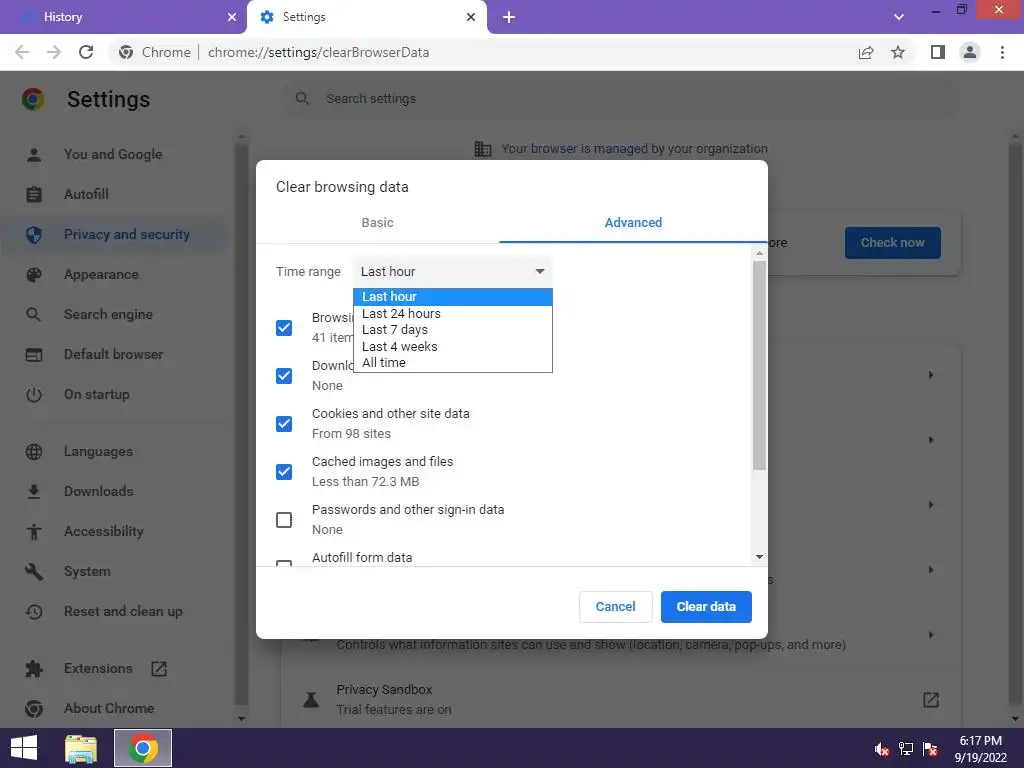Viewport: 1024px width, 768px height.
Task: Check Passwords and other sign-in data
Action: tap(284, 520)
